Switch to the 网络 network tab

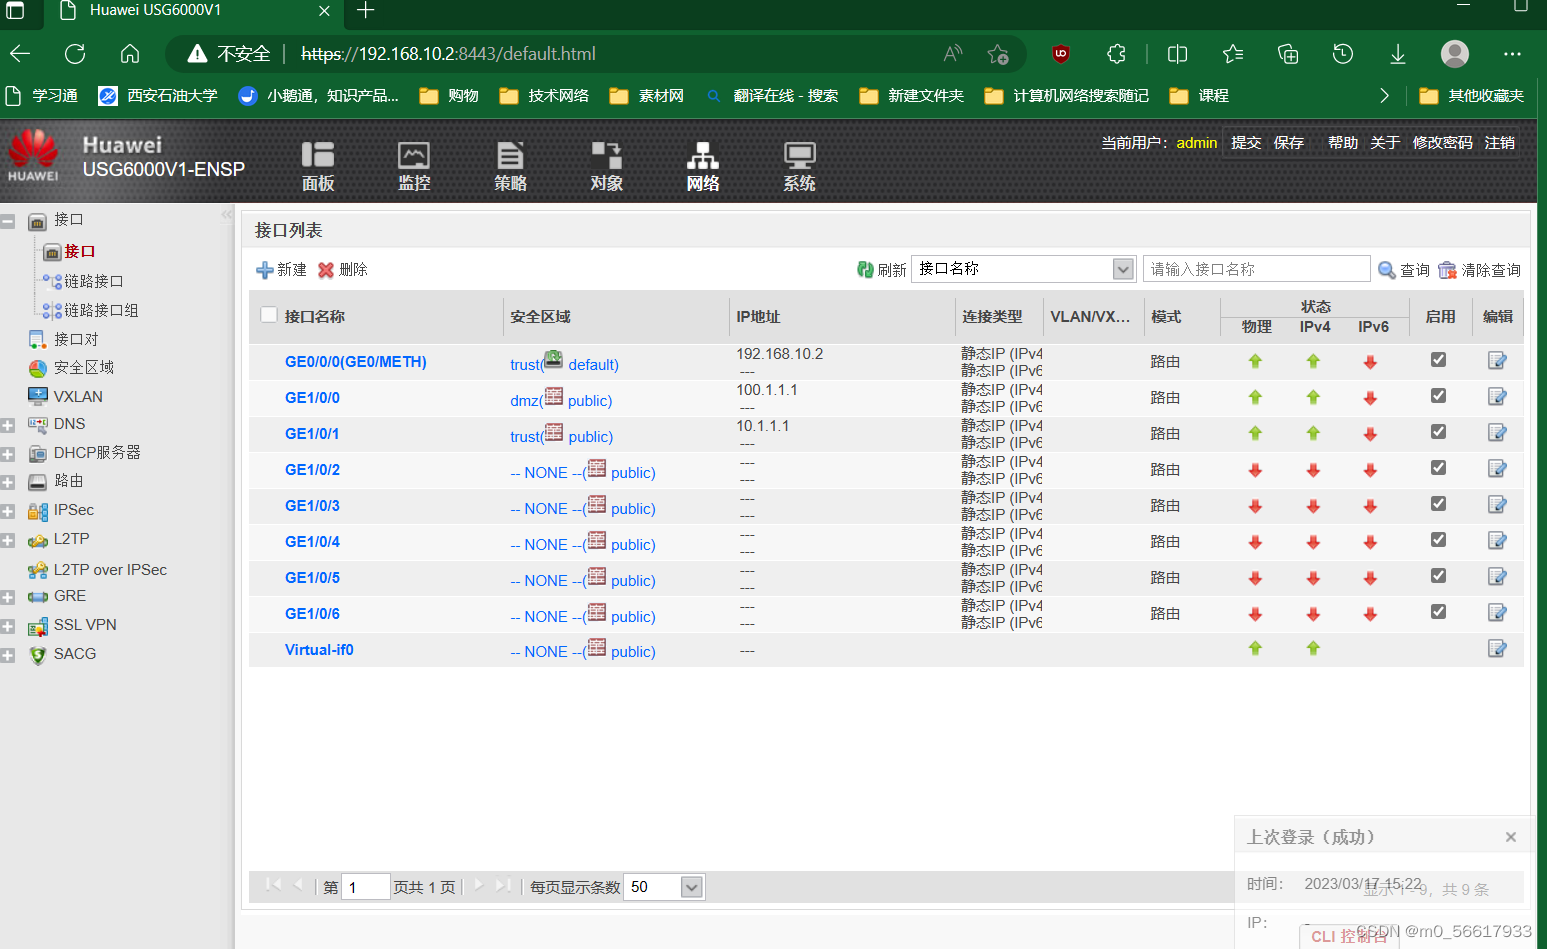pyautogui.click(x=703, y=167)
